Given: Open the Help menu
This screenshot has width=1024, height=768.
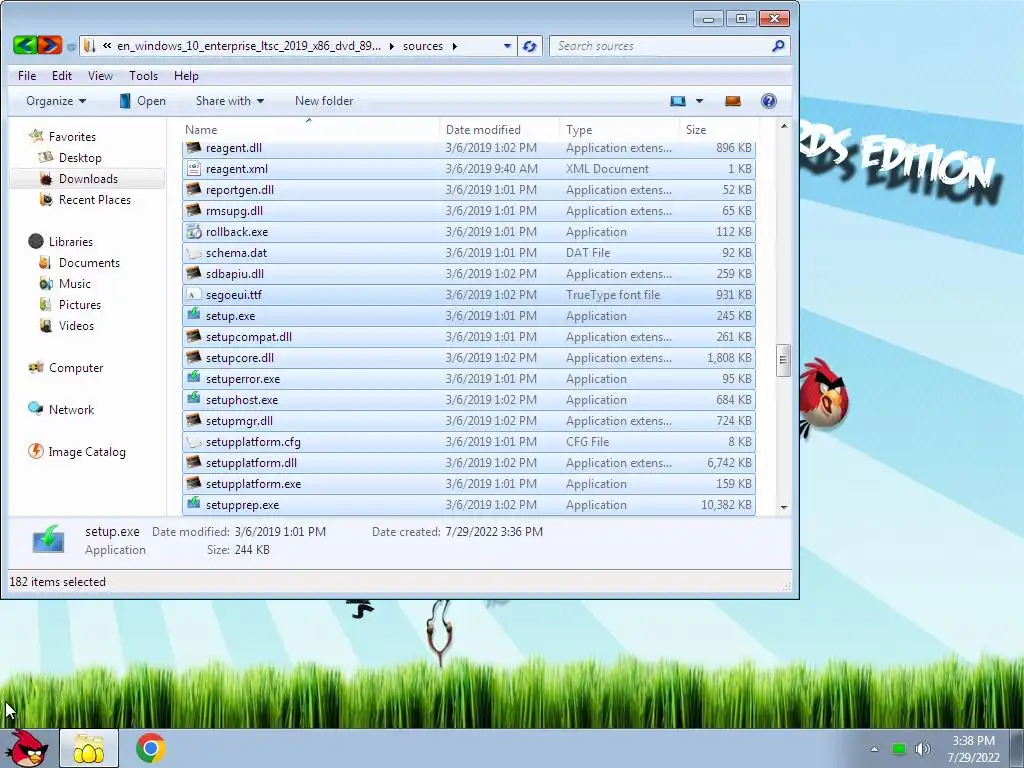Looking at the screenshot, I should click(186, 76).
